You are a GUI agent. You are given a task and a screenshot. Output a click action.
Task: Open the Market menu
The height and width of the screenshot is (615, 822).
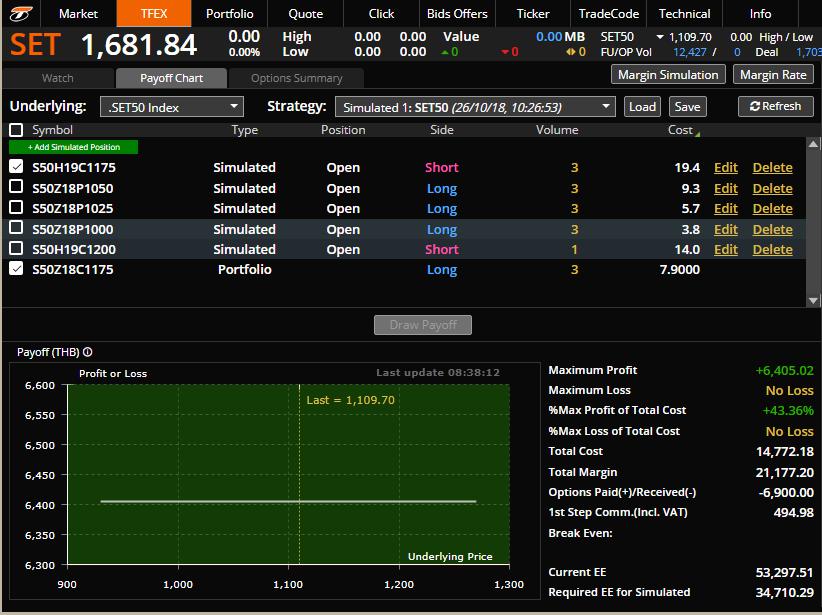(78, 14)
